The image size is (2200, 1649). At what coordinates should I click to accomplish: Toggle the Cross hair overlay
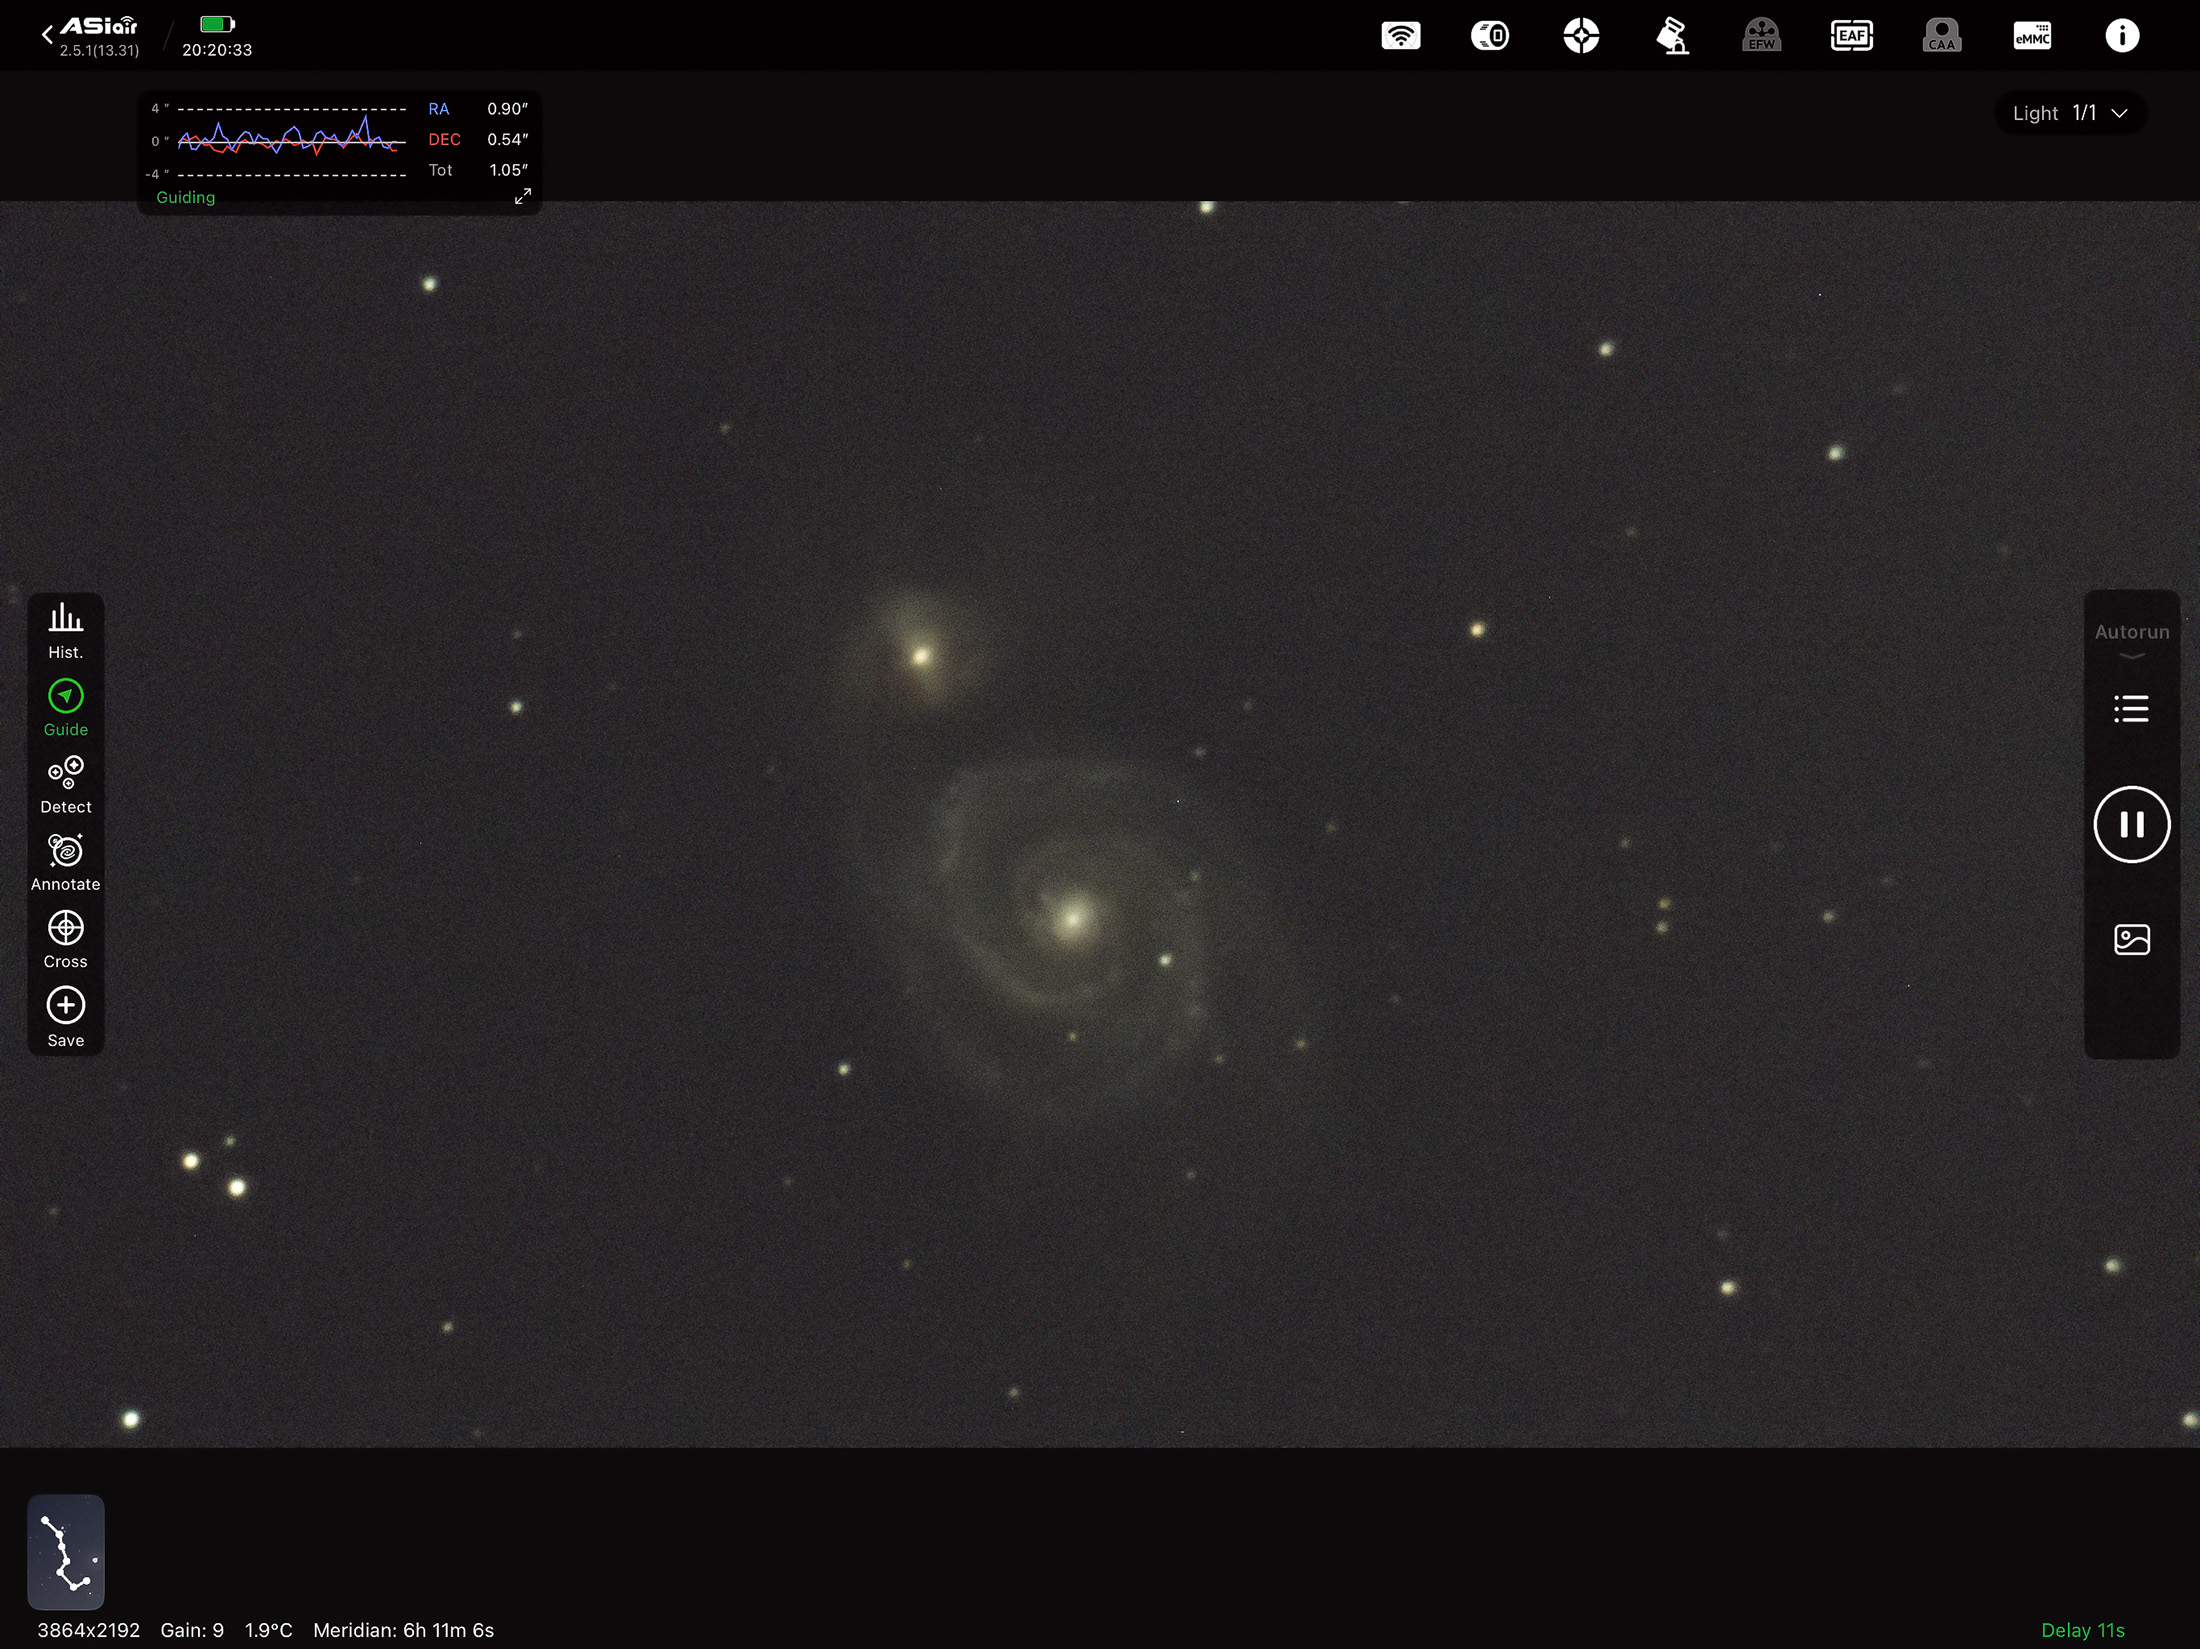click(x=66, y=939)
